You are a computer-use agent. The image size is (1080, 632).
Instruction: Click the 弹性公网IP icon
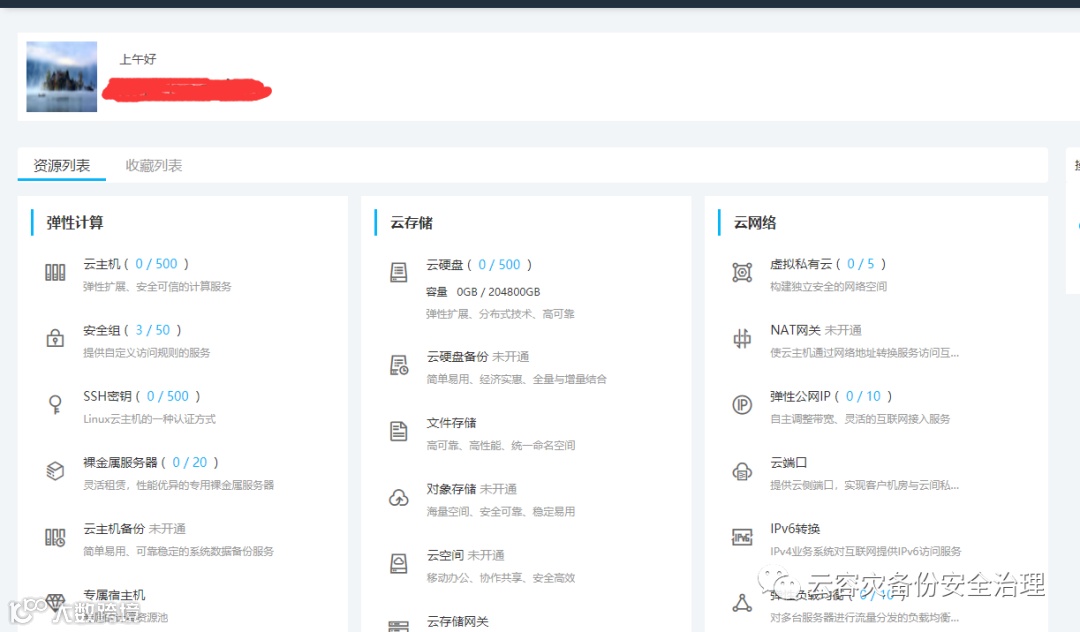click(742, 405)
